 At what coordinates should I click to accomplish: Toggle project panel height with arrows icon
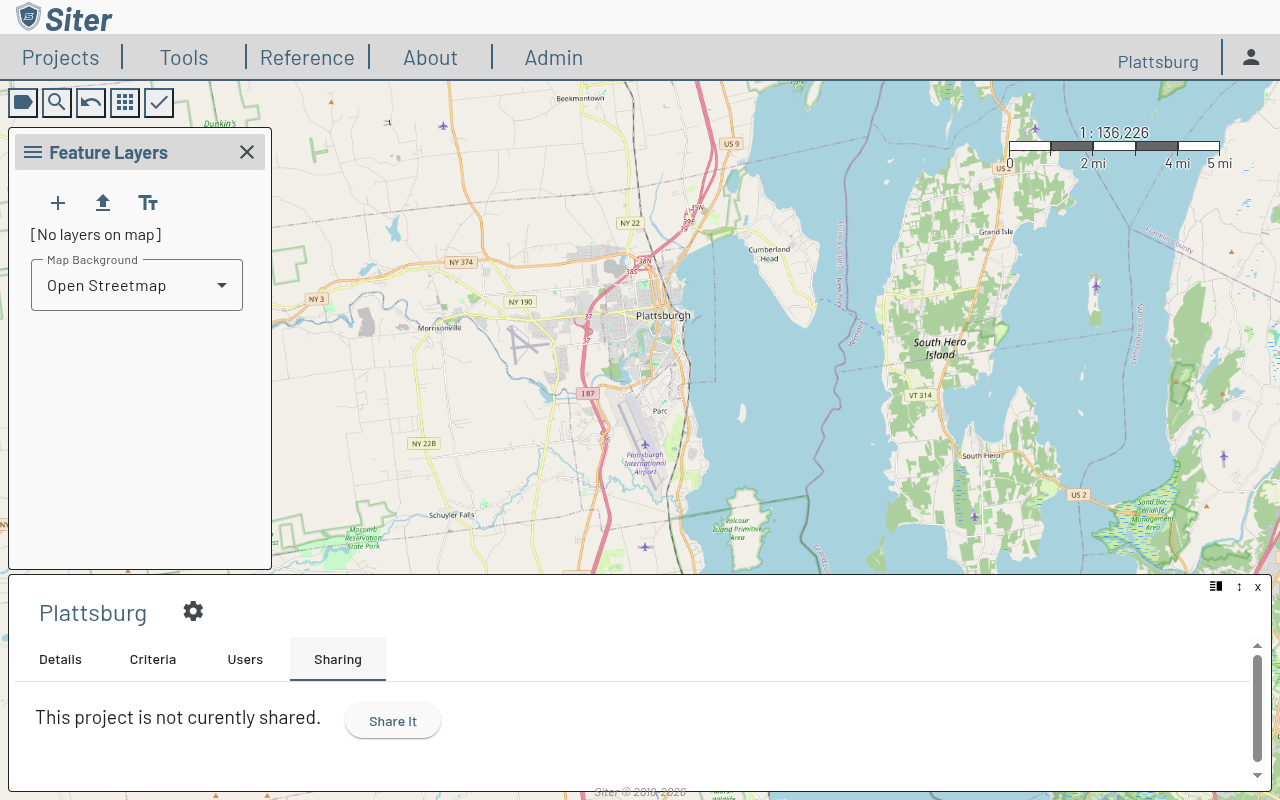tap(1239, 587)
